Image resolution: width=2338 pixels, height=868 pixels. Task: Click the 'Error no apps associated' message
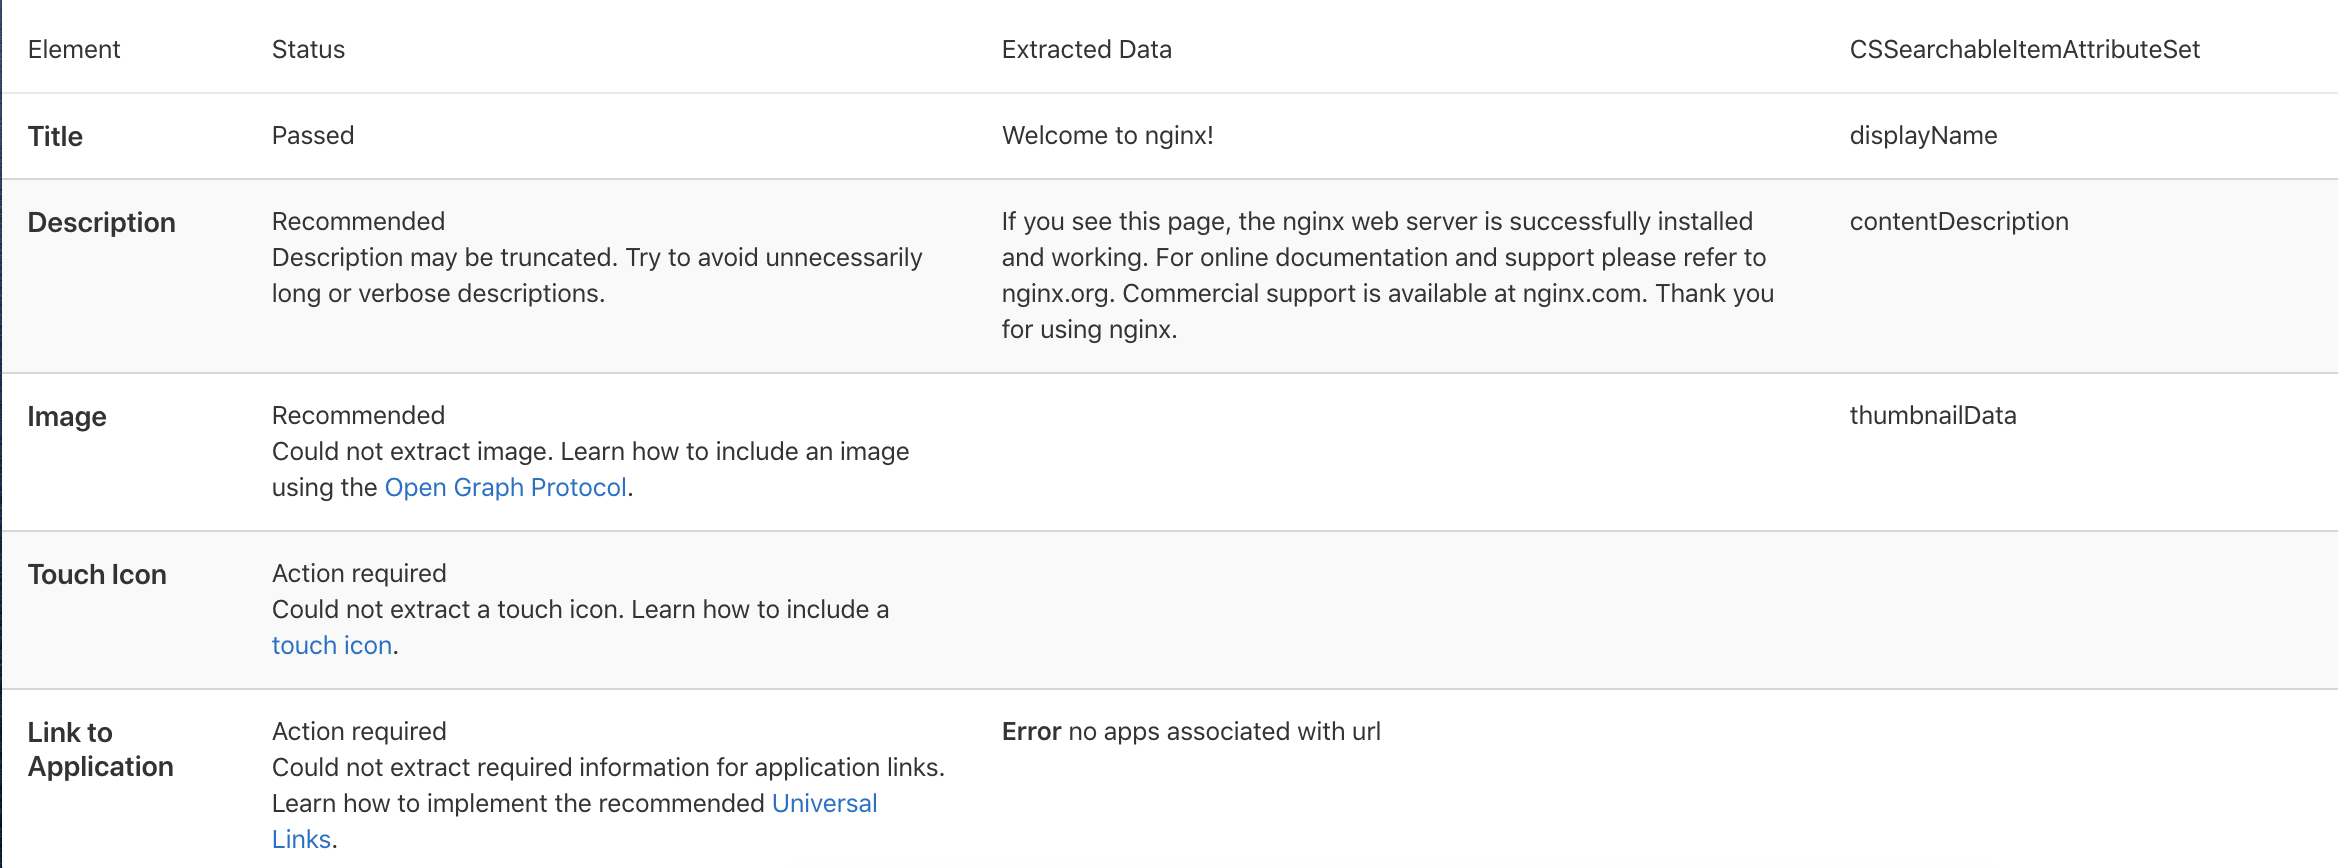pyautogui.click(x=1190, y=731)
